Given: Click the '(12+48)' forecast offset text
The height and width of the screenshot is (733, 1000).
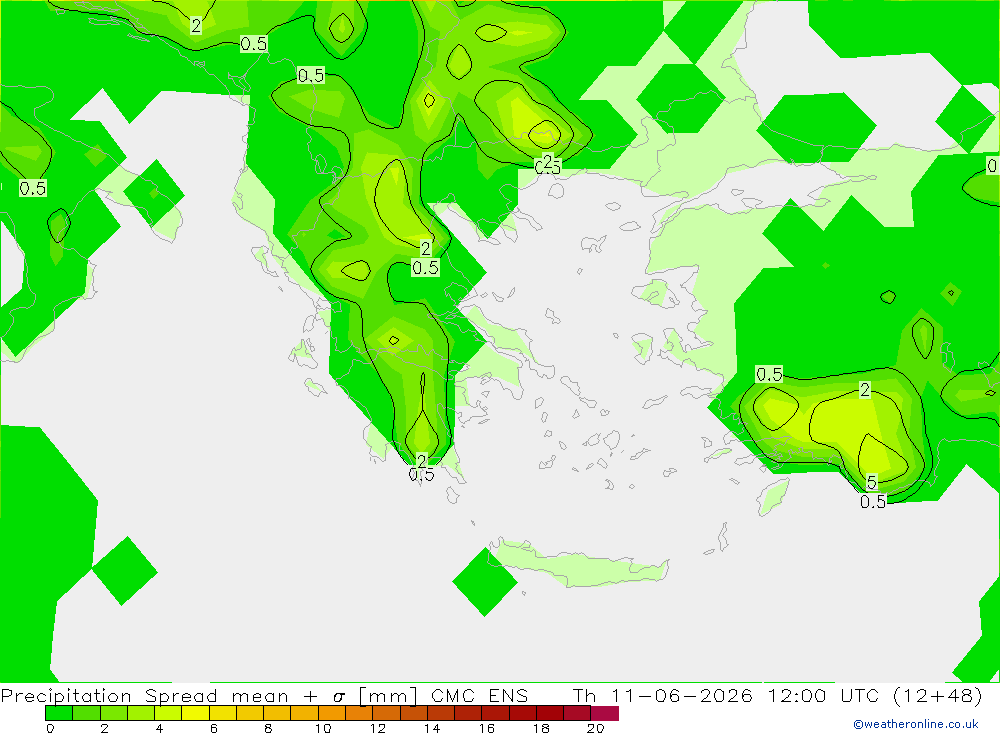Looking at the screenshot, I should [938, 695].
